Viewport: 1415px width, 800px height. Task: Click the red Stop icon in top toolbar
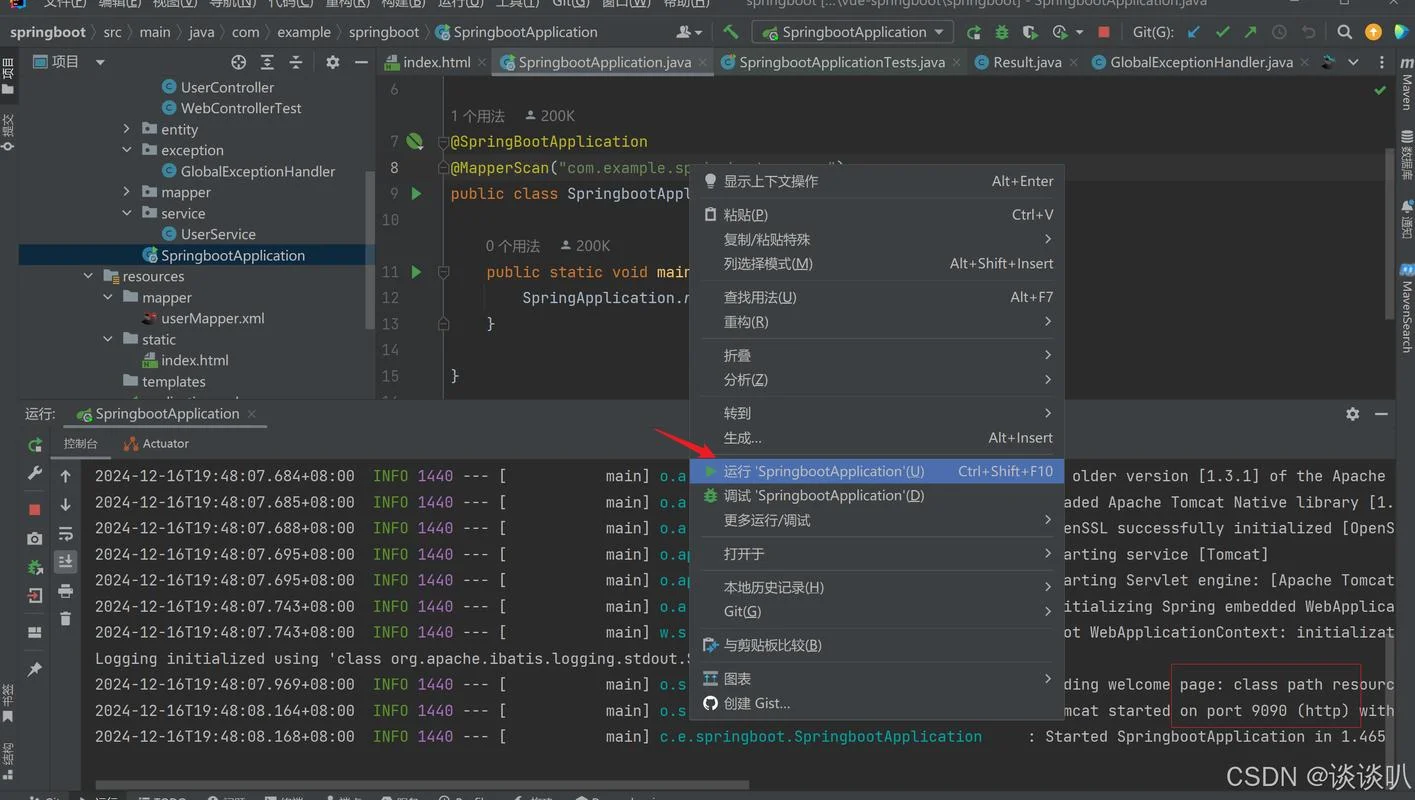coord(1104,32)
